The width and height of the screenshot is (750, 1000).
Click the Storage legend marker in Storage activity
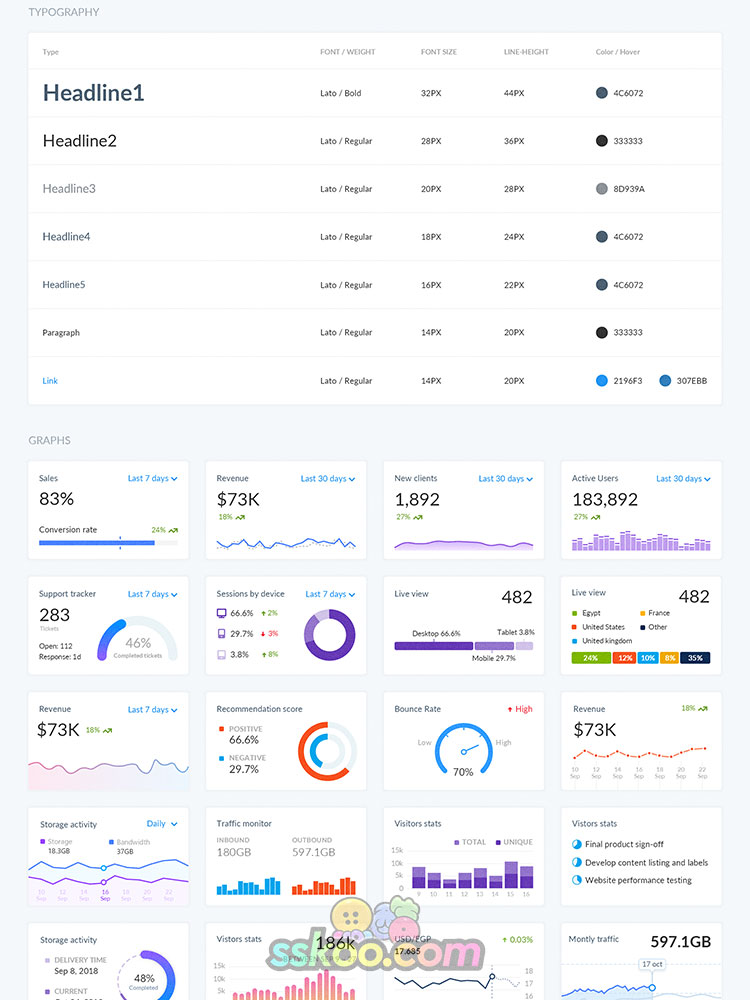(43, 842)
